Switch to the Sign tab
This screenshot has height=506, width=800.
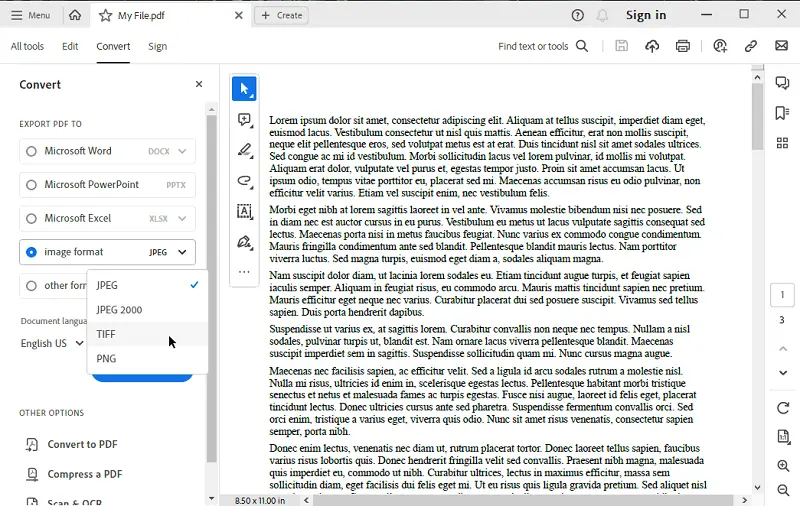pyautogui.click(x=158, y=46)
